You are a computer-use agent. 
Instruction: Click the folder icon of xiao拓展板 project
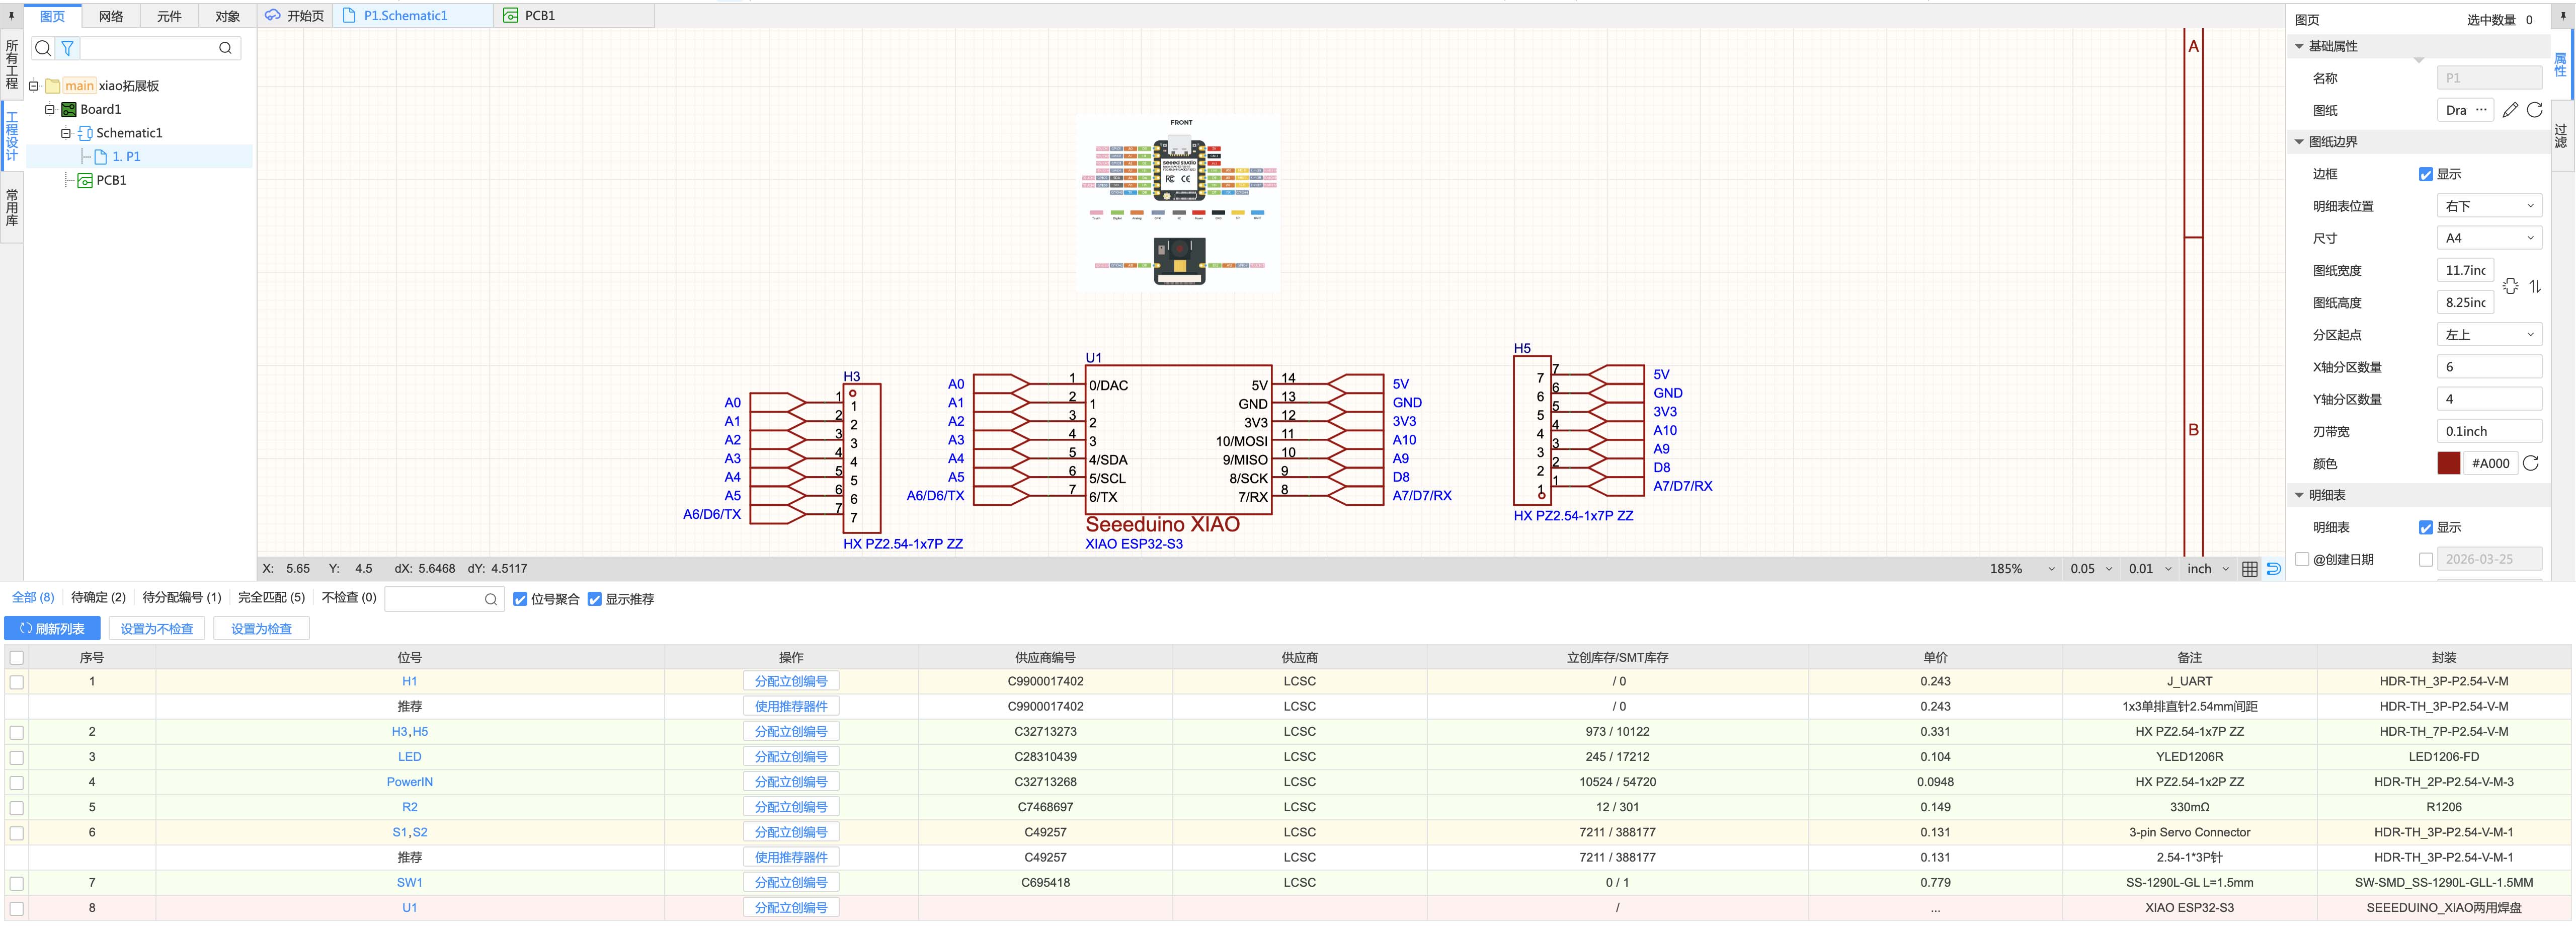[53, 86]
